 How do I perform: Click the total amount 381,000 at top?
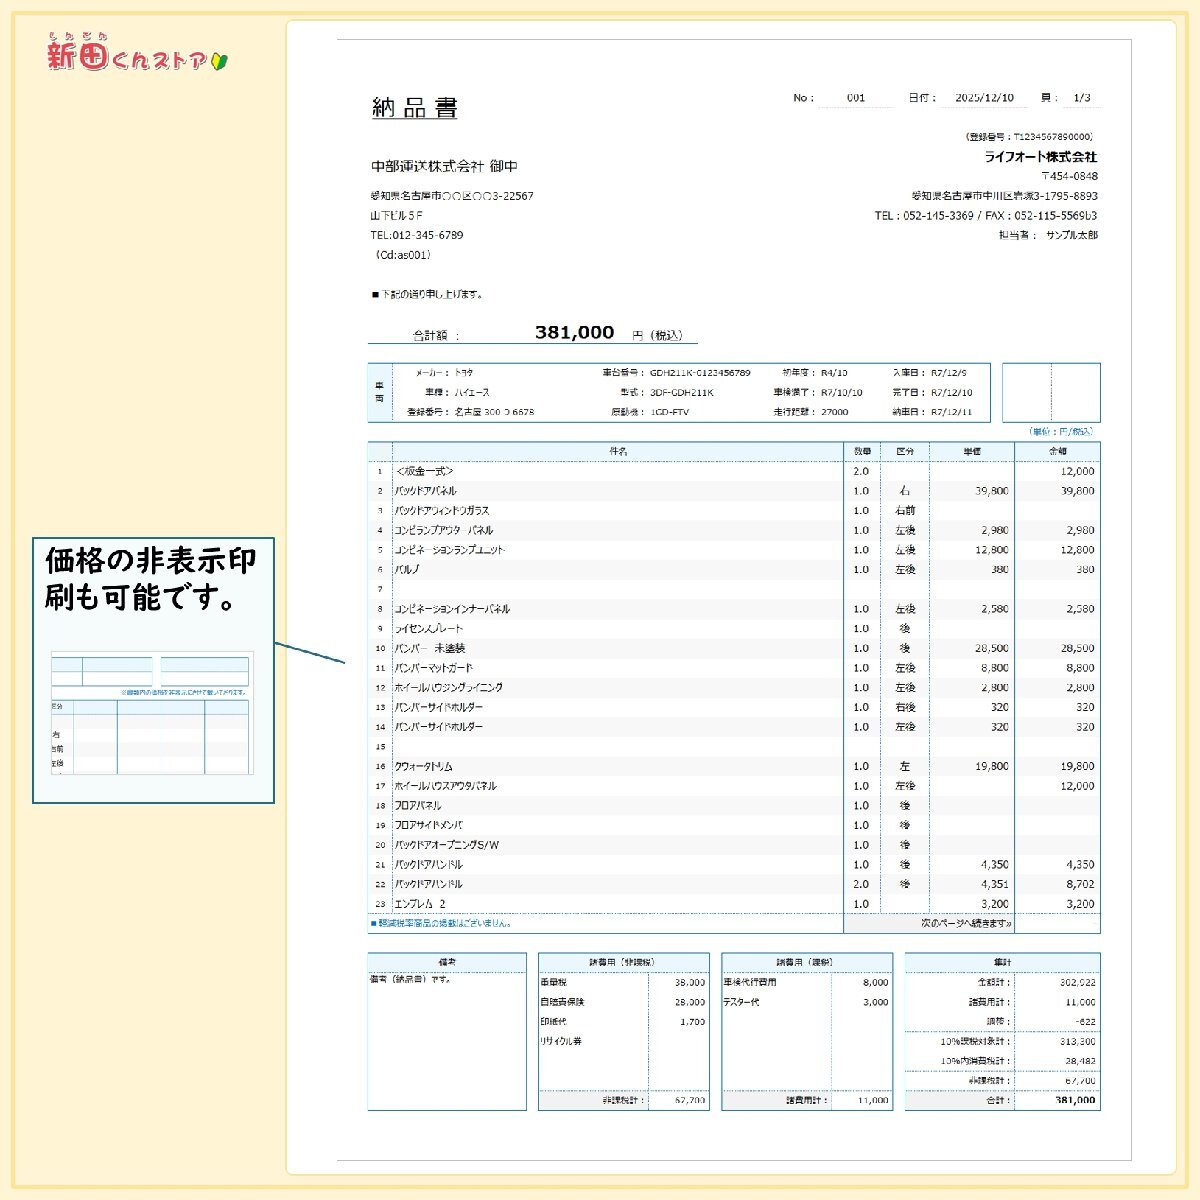[574, 333]
